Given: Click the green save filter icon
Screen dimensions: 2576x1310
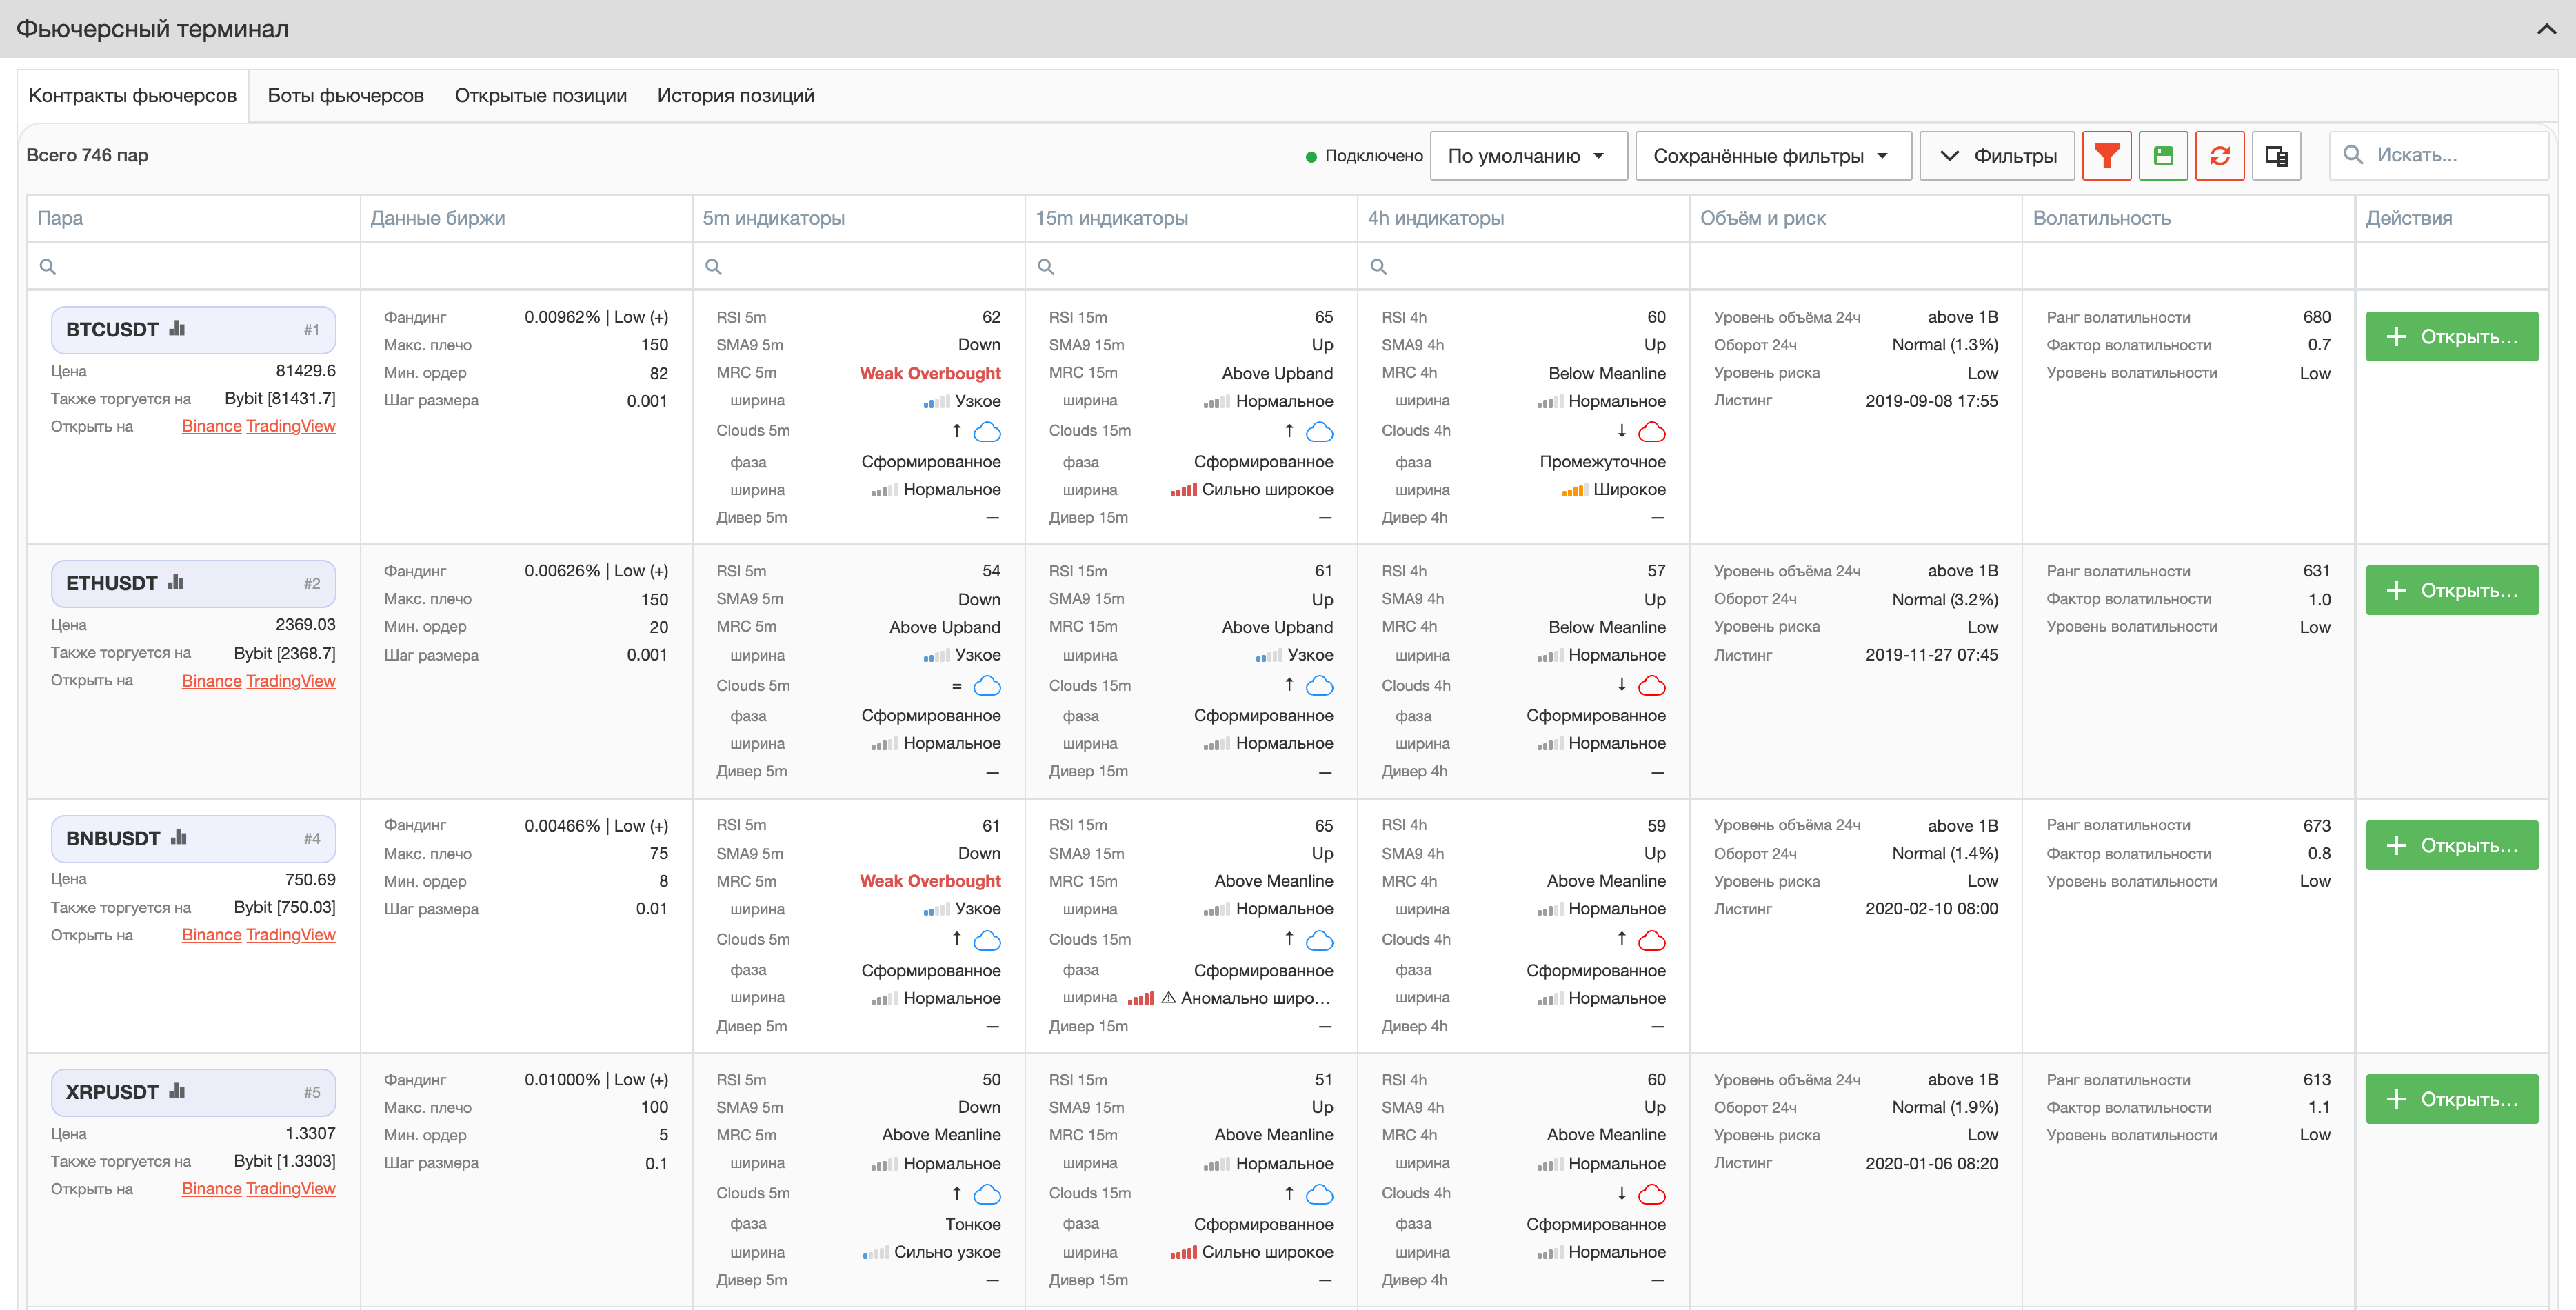Looking at the screenshot, I should [2163, 156].
